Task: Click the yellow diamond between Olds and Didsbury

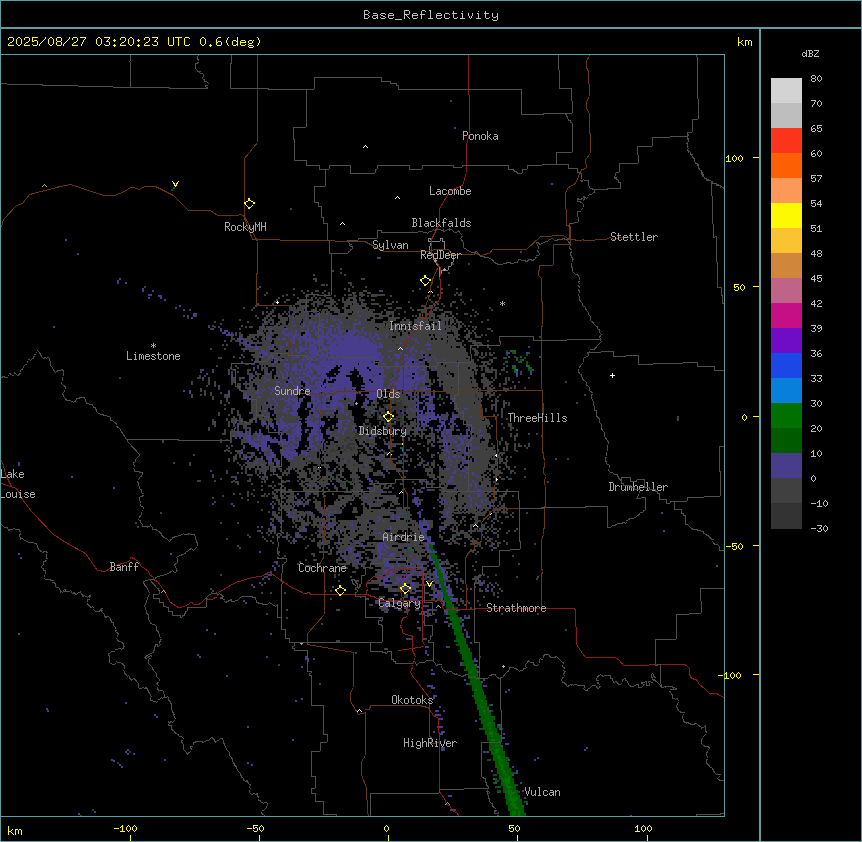Action: click(388, 417)
